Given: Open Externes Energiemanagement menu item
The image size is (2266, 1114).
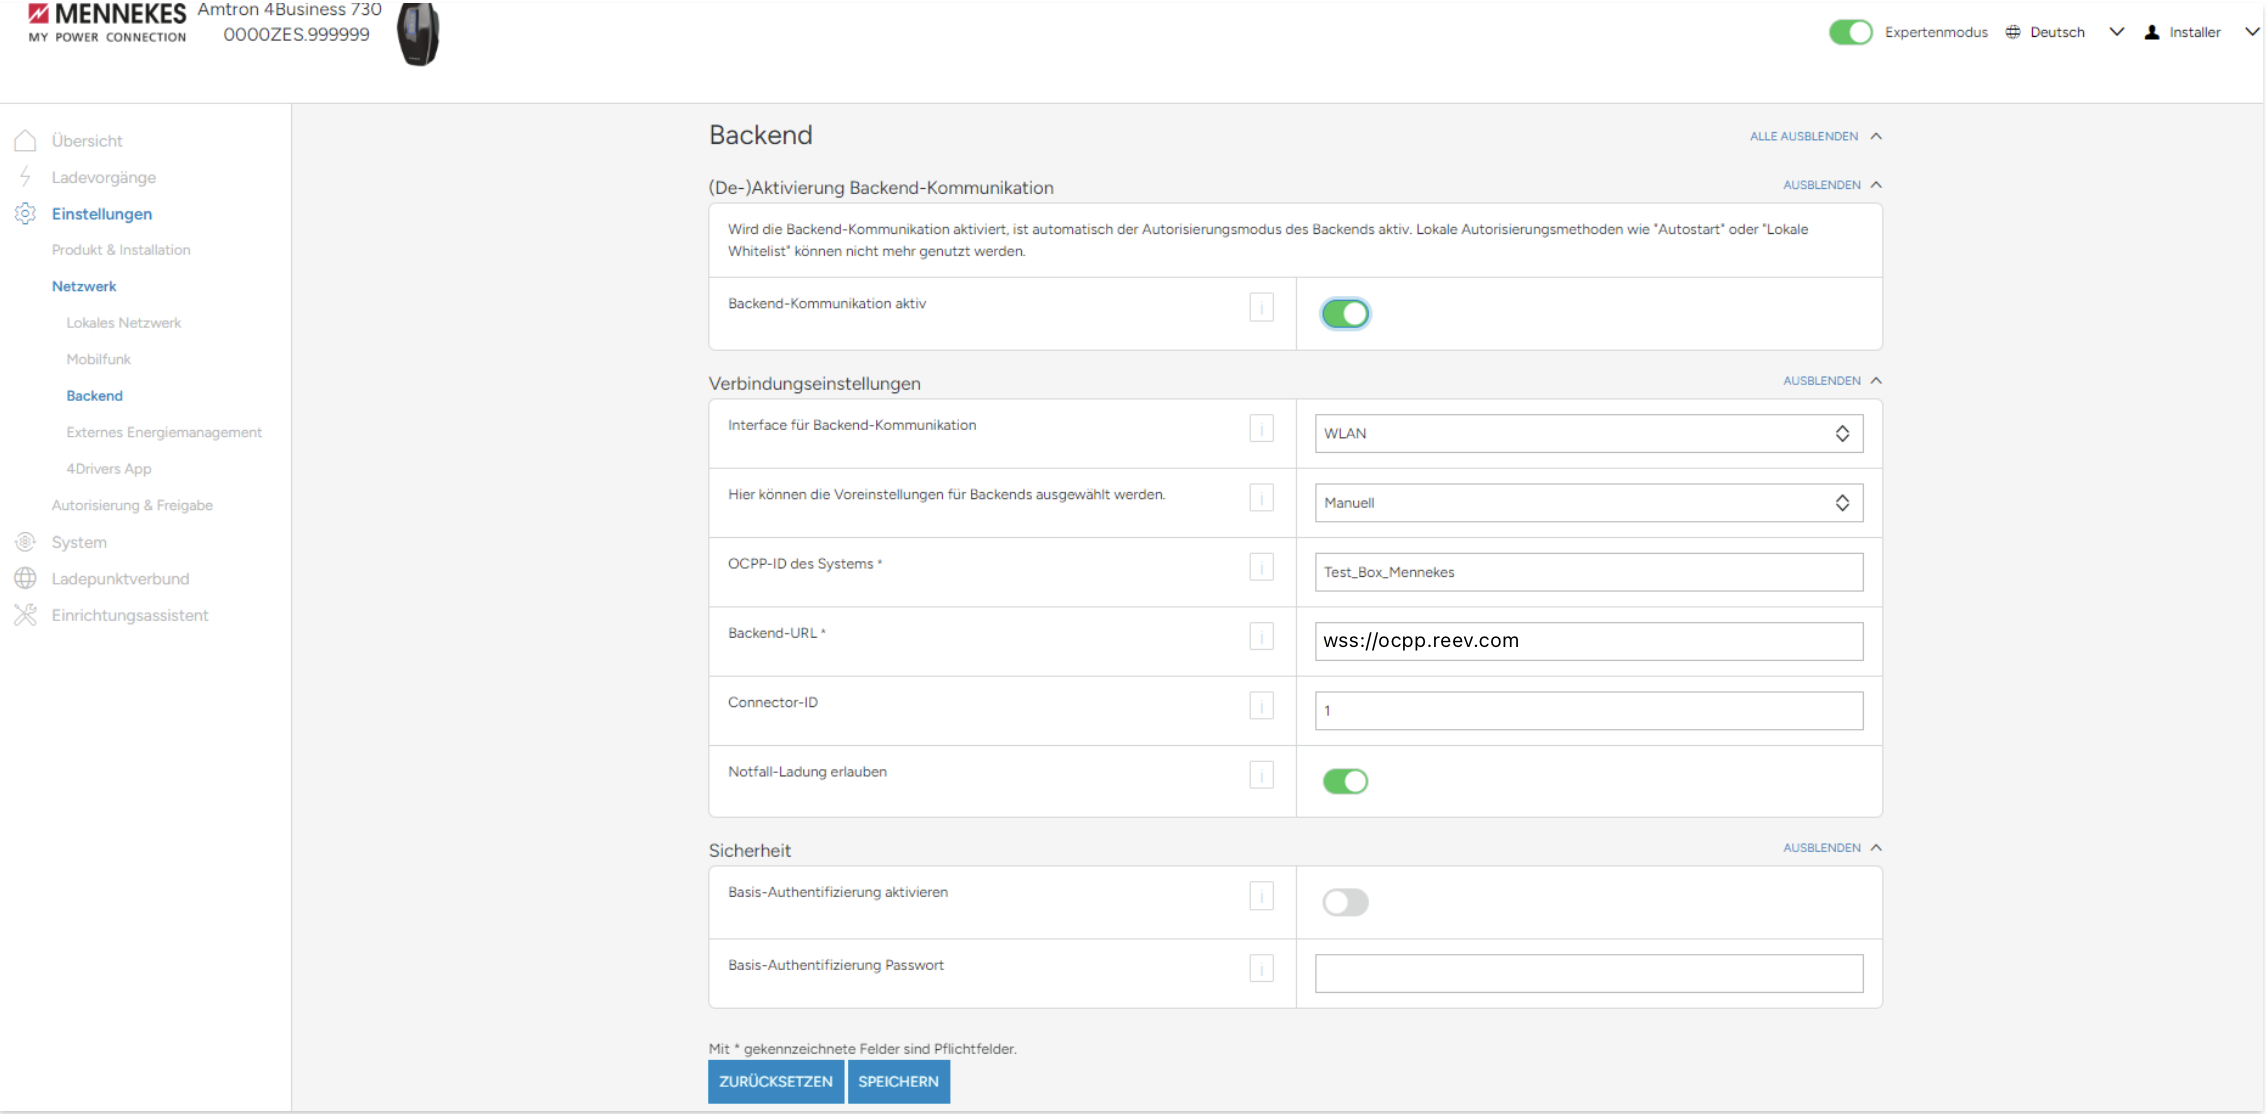Looking at the screenshot, I should 164,432.
